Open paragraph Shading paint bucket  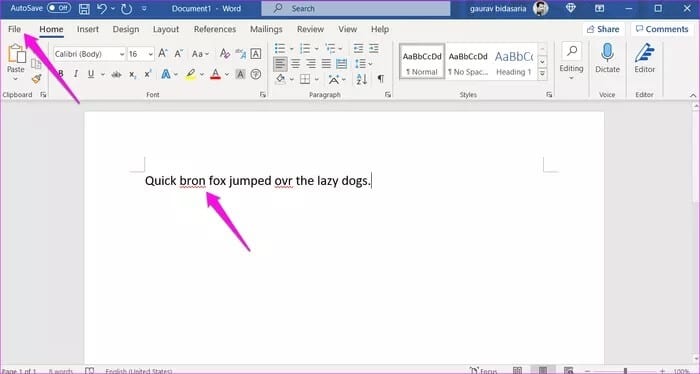(280, 79)
